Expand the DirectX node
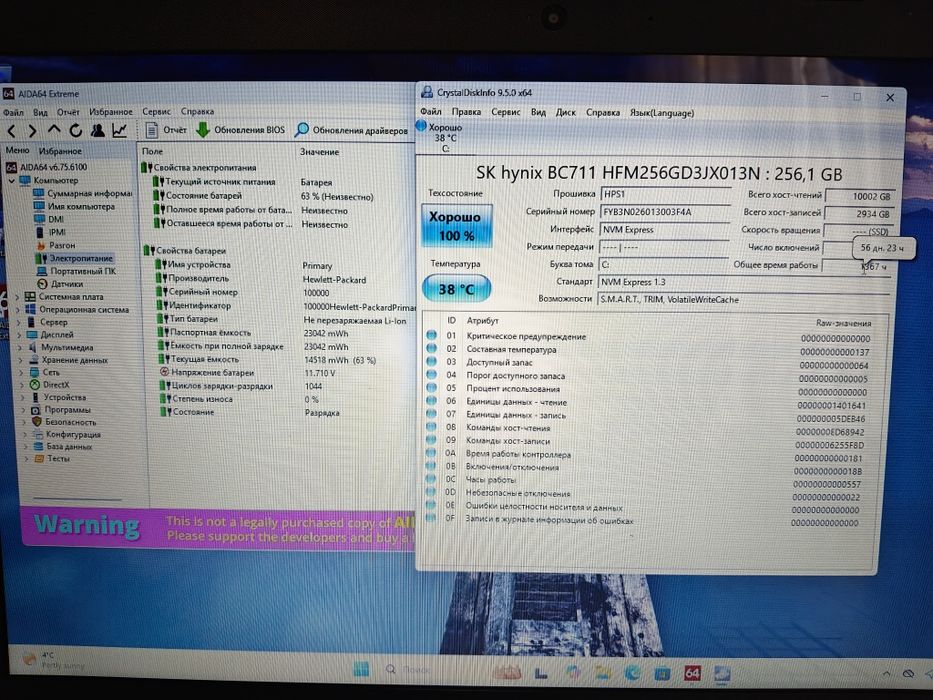933x700 pixels. tap(22, 385)
